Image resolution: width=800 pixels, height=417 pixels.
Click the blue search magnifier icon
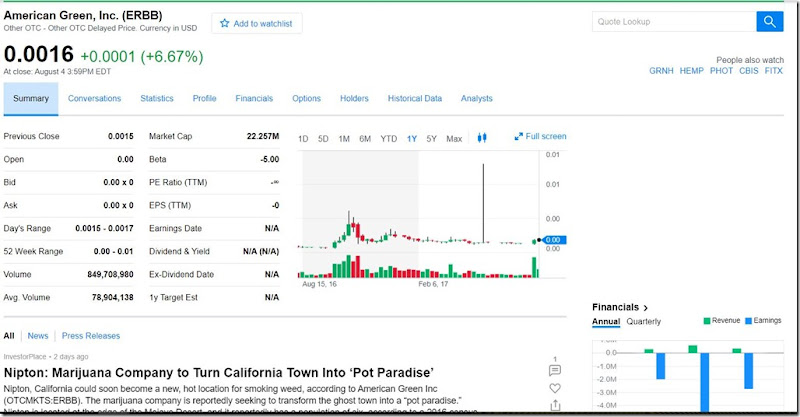(x=769, y=21)
